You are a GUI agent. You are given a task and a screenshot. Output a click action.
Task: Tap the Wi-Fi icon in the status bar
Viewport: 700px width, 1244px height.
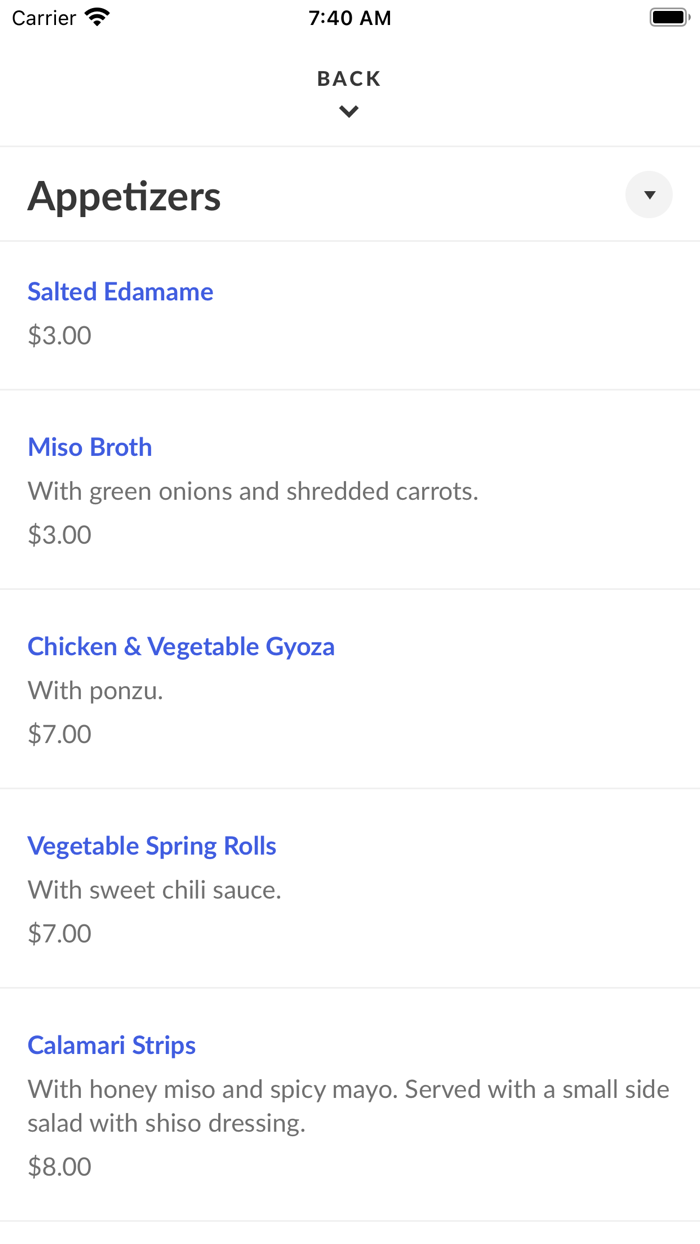click(95, 16)
